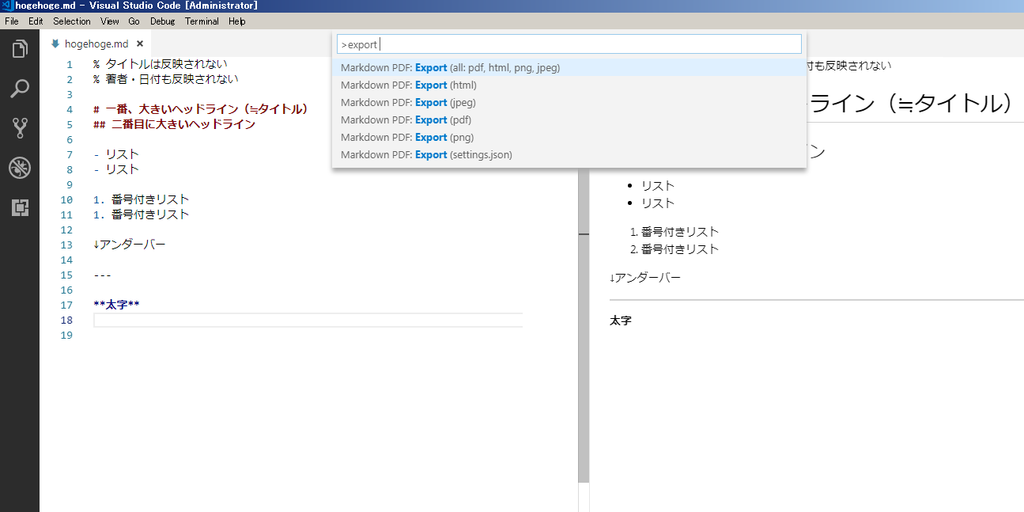This screenshot has height=512, width=1024.
Task: Click '1. 番号付きリスト' on editor line 11
Action: pyautogui.click(x=141, y=214)
